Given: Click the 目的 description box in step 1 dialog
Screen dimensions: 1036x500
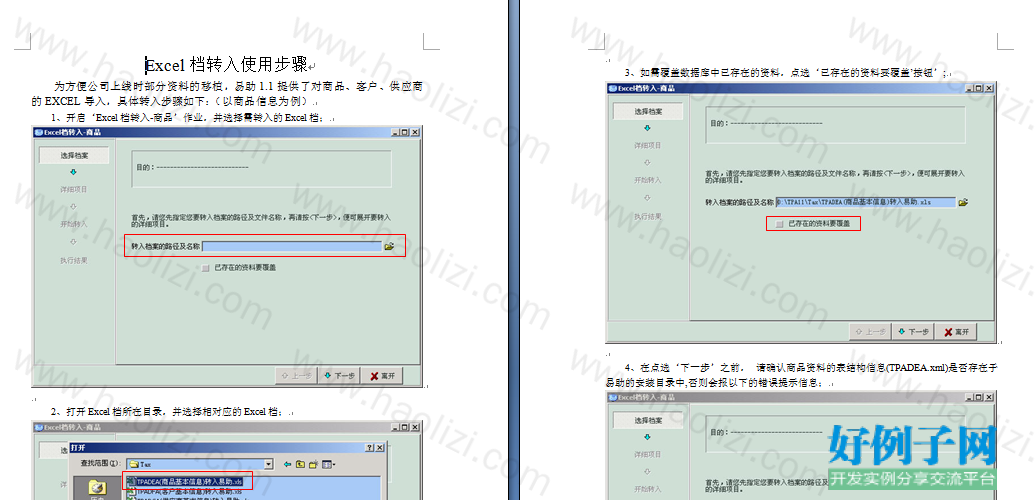Looking at the screenshot, I should coord(262,168).
